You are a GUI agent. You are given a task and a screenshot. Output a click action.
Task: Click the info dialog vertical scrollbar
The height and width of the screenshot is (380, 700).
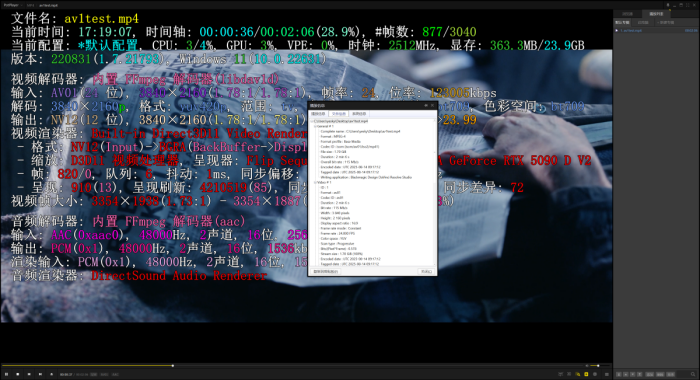coord(435,192)
